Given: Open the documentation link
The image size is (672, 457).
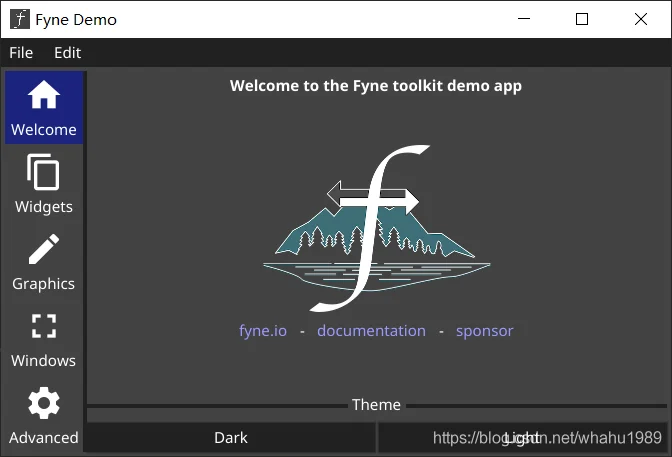Looking at the screenshot, I should [x=372, y=331].
